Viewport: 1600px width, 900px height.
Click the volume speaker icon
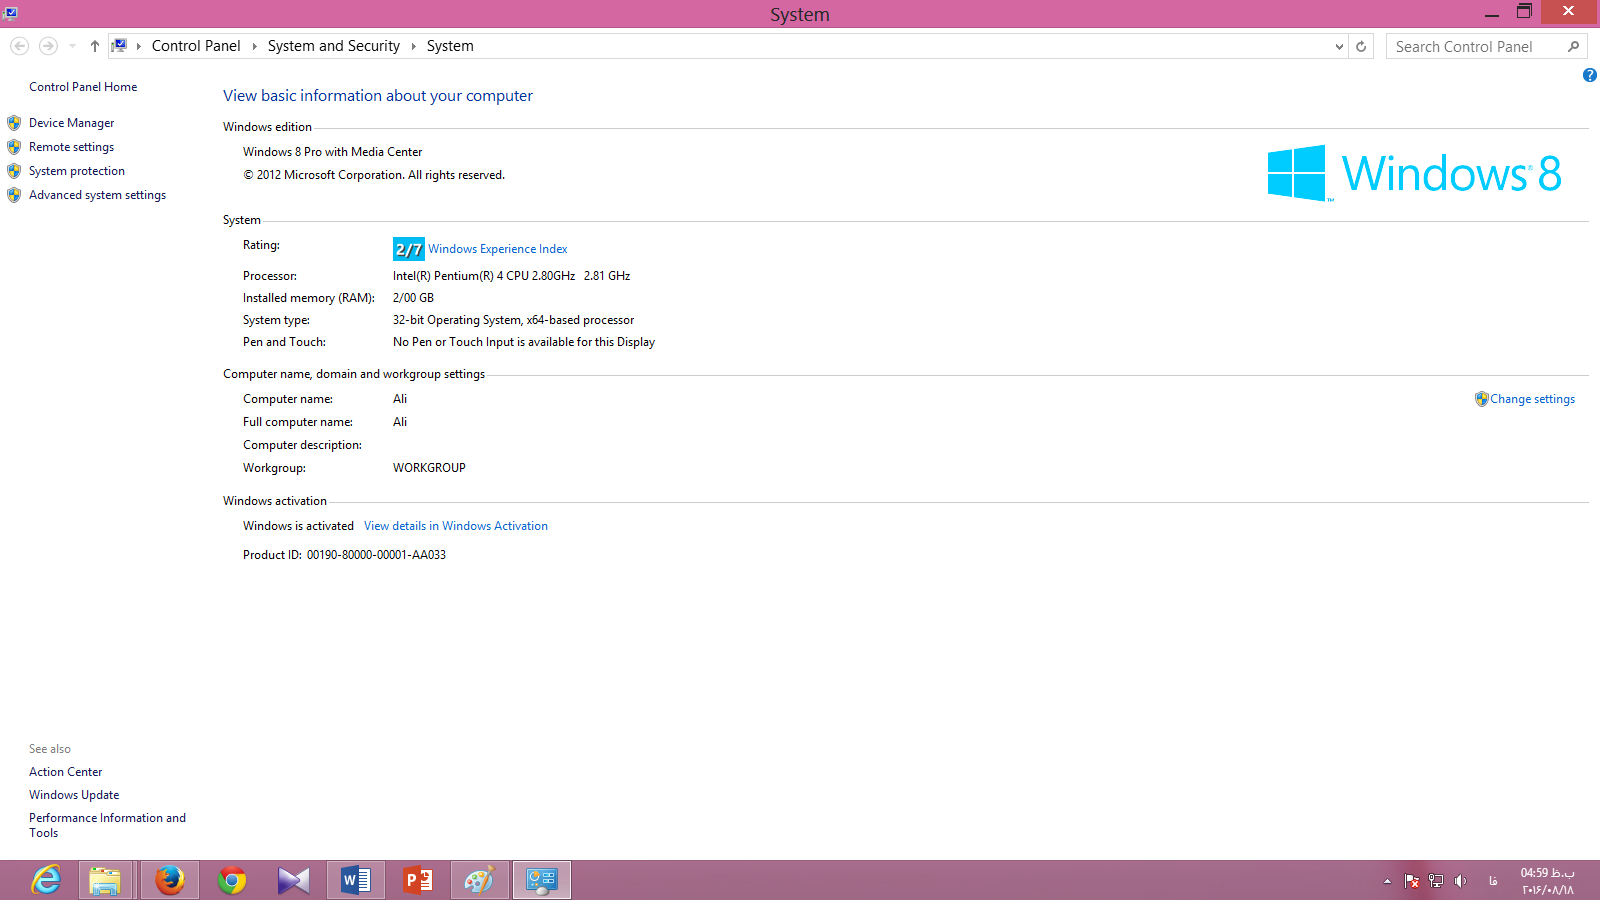pos(1461,881)
